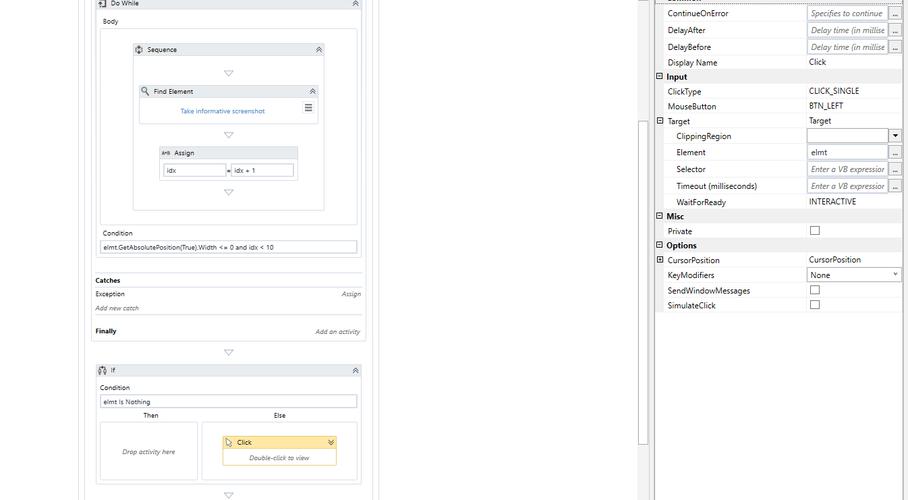Edit the Selector VB expression field
Image resolution: width=908 pixels, height=500 pixels.
tap(847, 169)
